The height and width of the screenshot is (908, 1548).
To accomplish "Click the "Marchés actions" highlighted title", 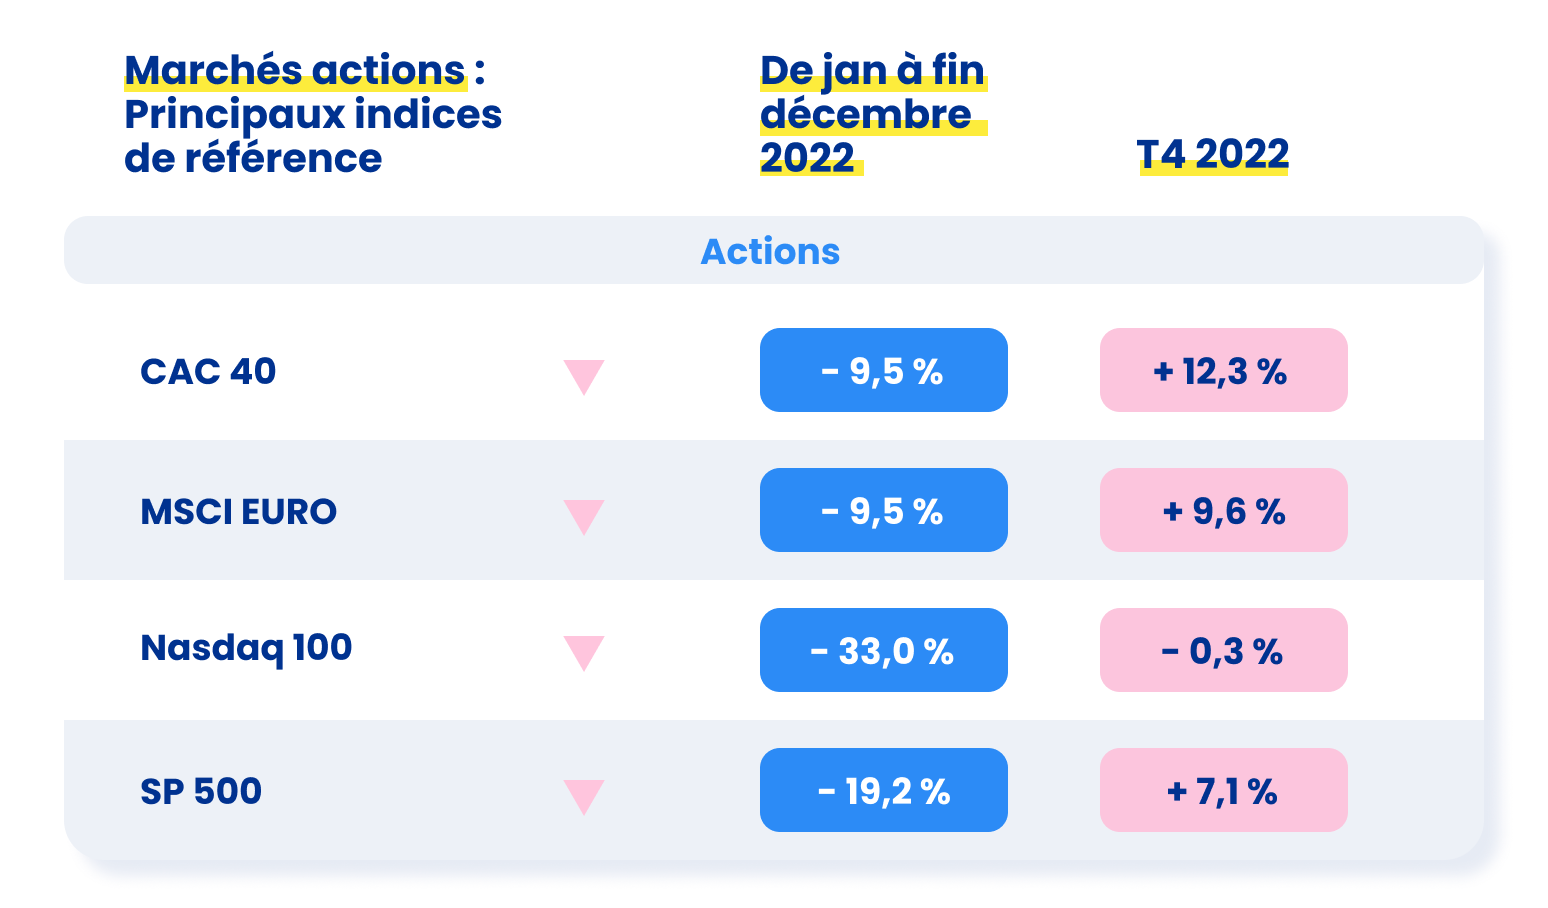I will (295, 71).
